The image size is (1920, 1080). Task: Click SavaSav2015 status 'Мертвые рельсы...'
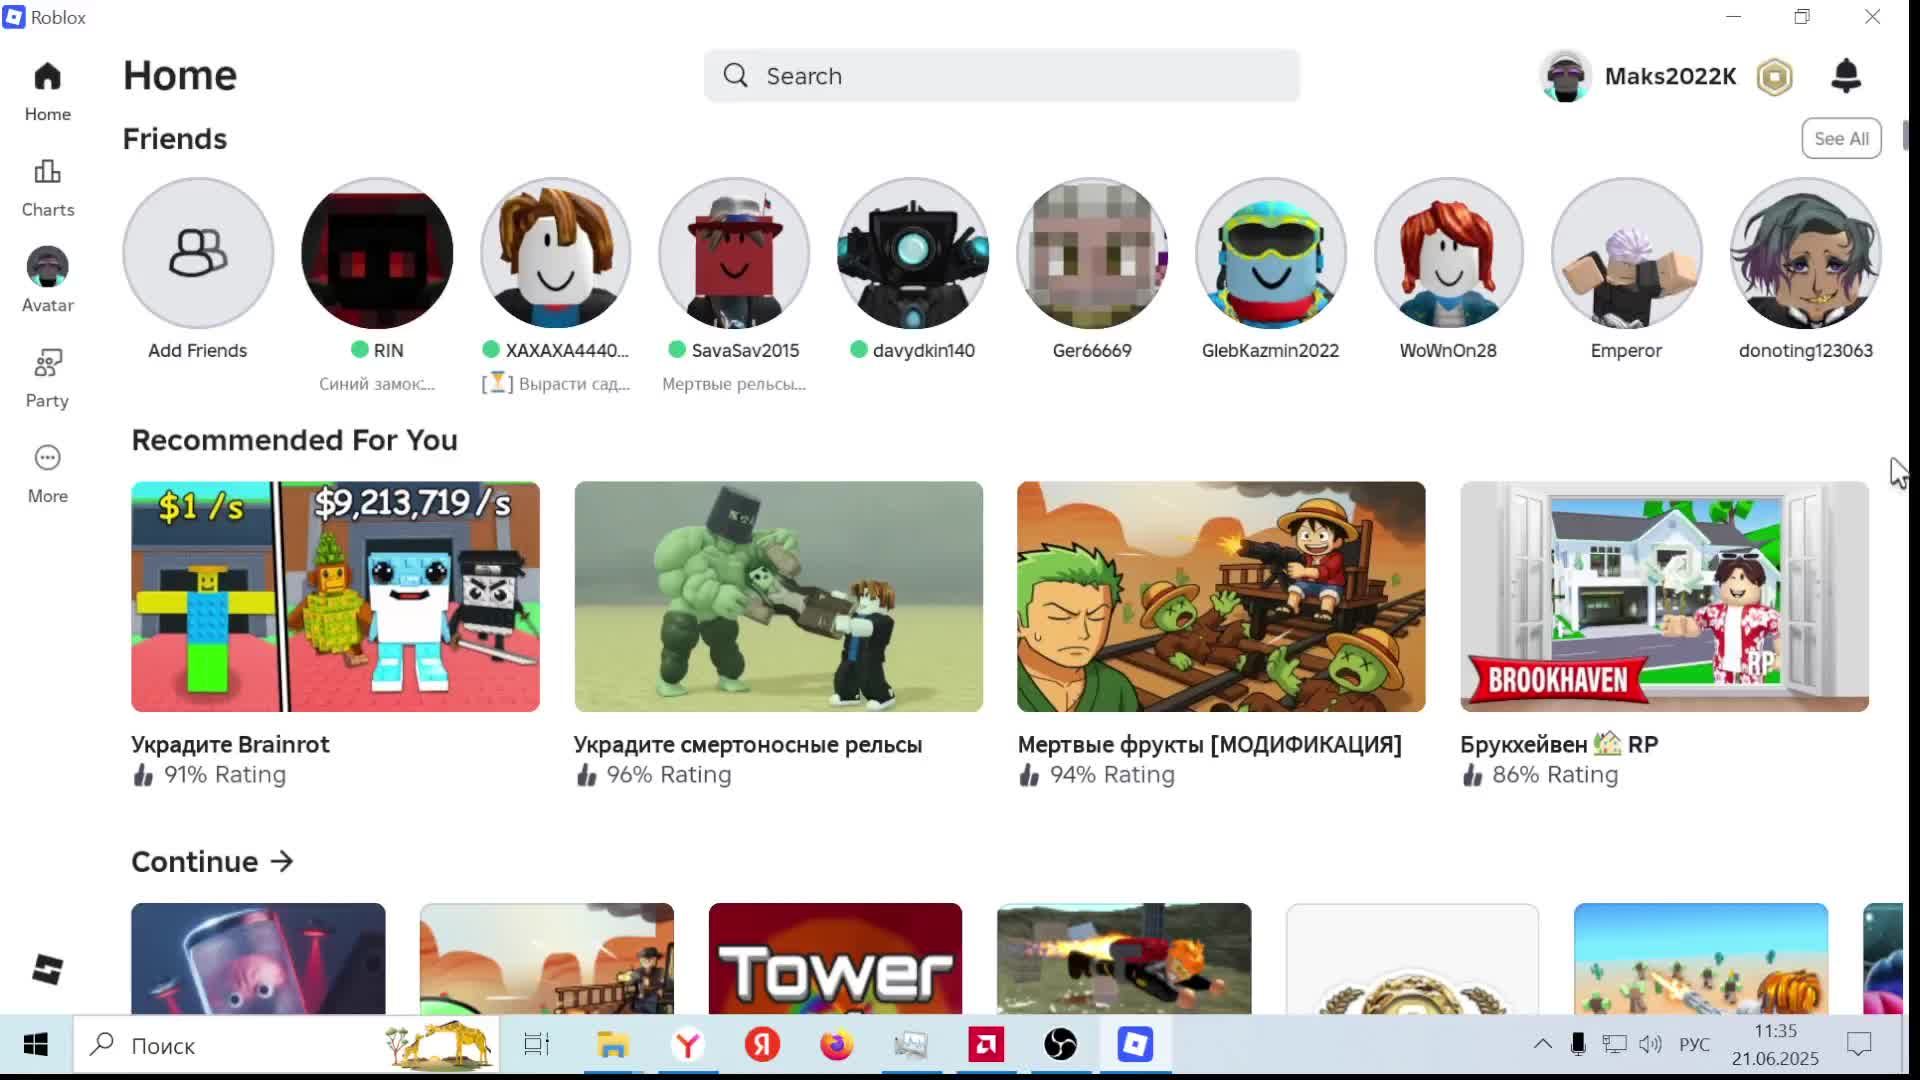[734, 384]
